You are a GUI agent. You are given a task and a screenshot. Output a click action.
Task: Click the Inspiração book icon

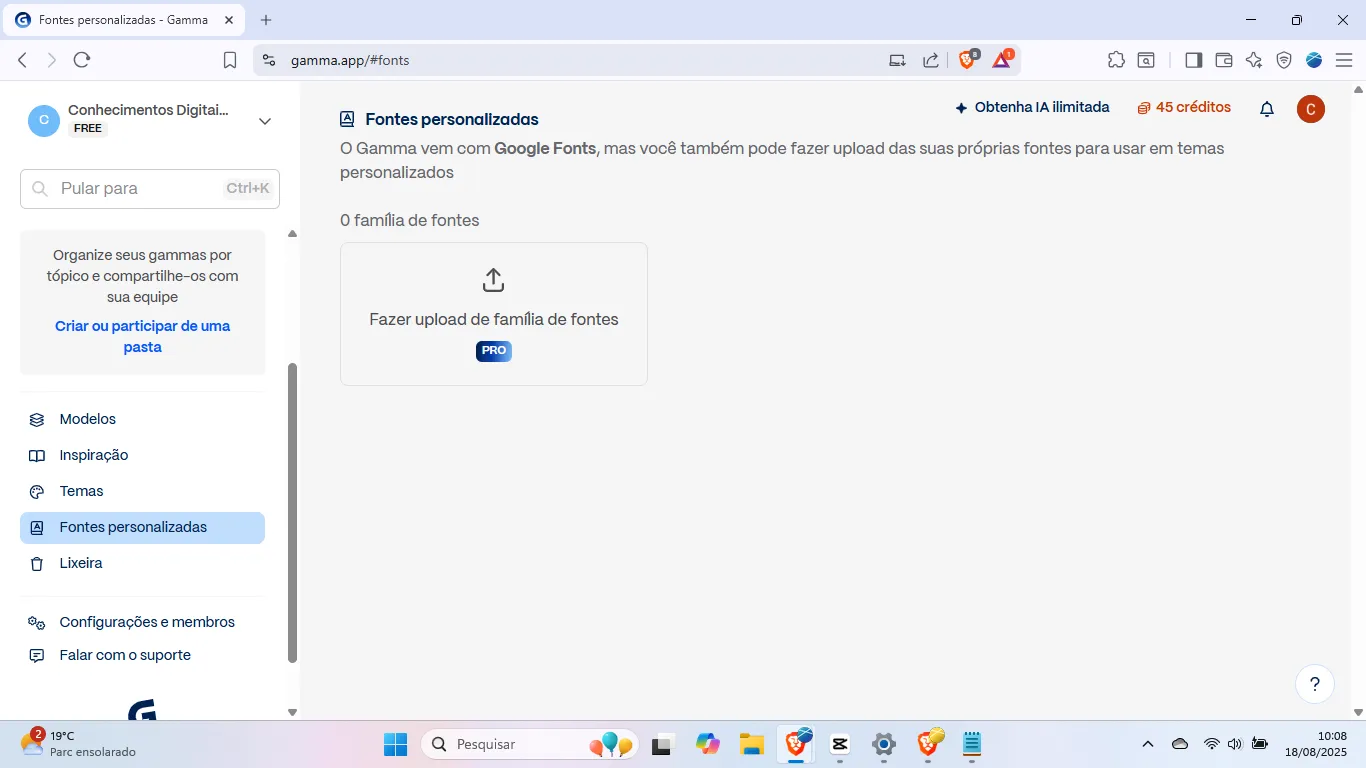(37, 456)
